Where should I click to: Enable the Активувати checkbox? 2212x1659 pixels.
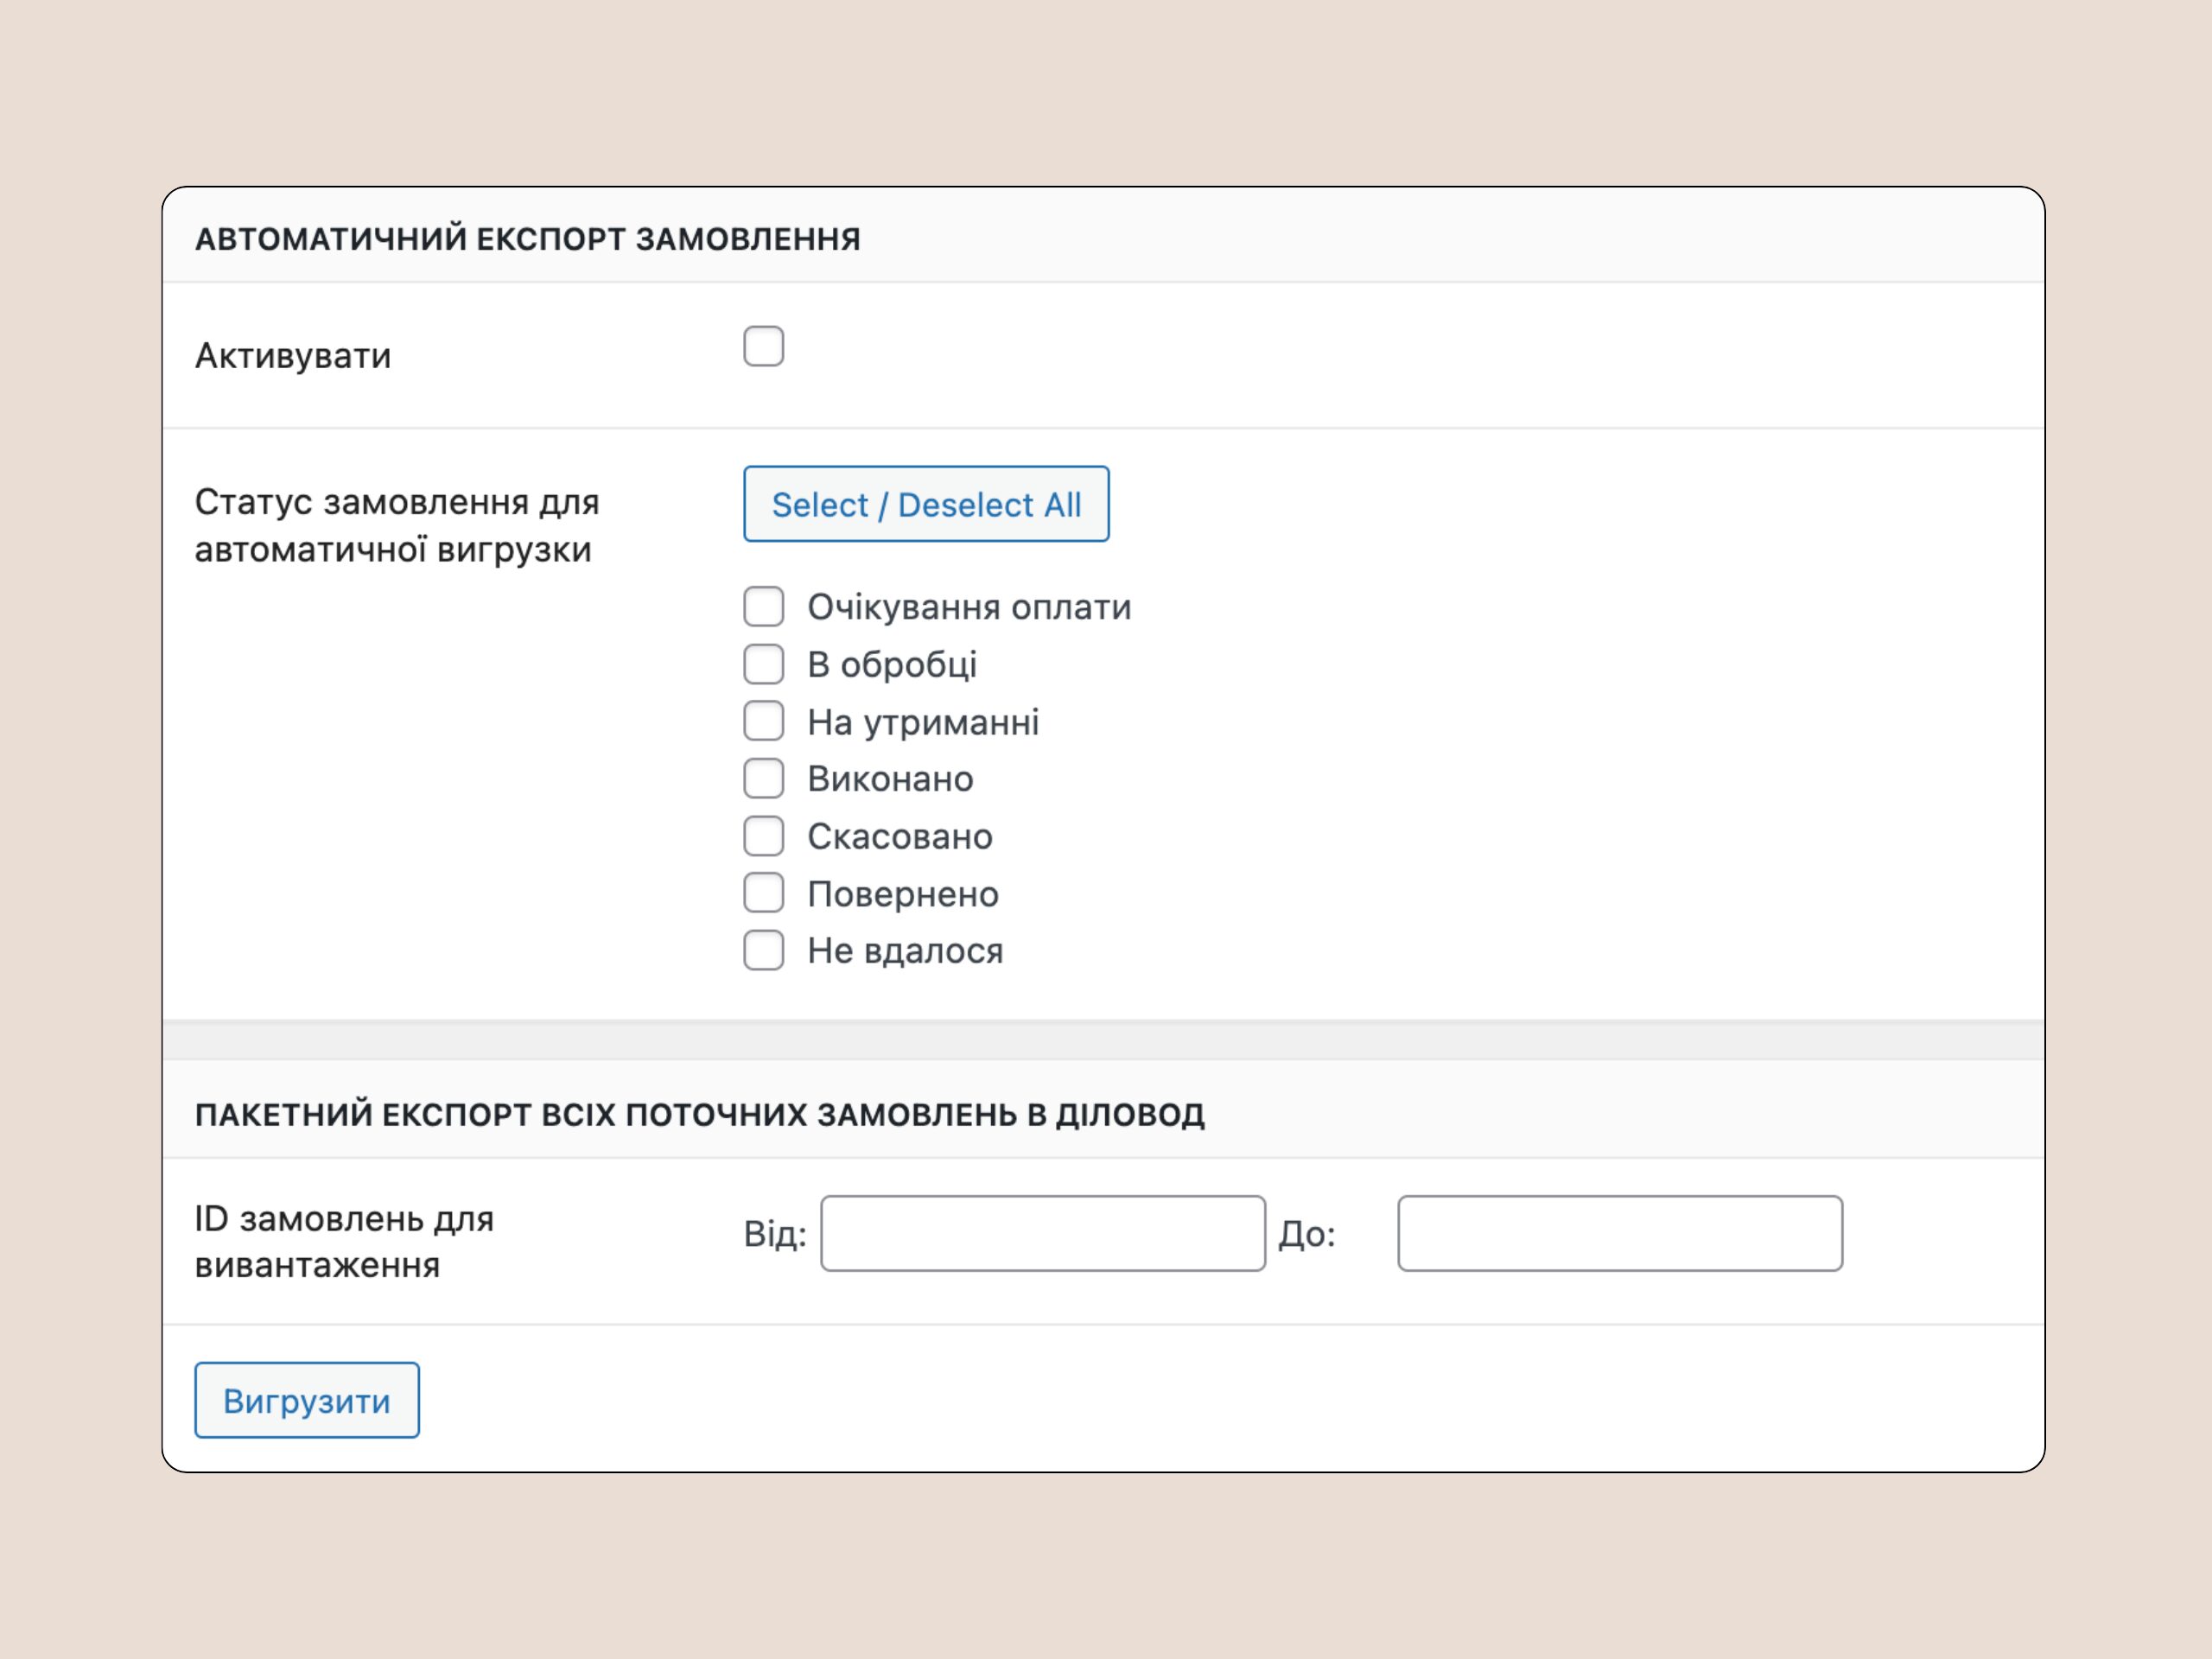(x=763, y=346)
